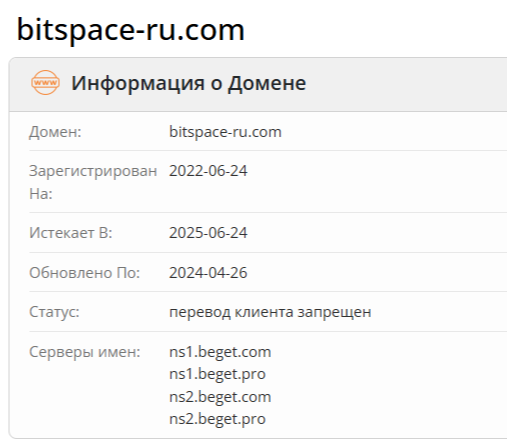This screenshot has height=439, width=507.
Task: Click the bitspace-ru.com page title
Action: pyautogui.click(x=131, y=31)
